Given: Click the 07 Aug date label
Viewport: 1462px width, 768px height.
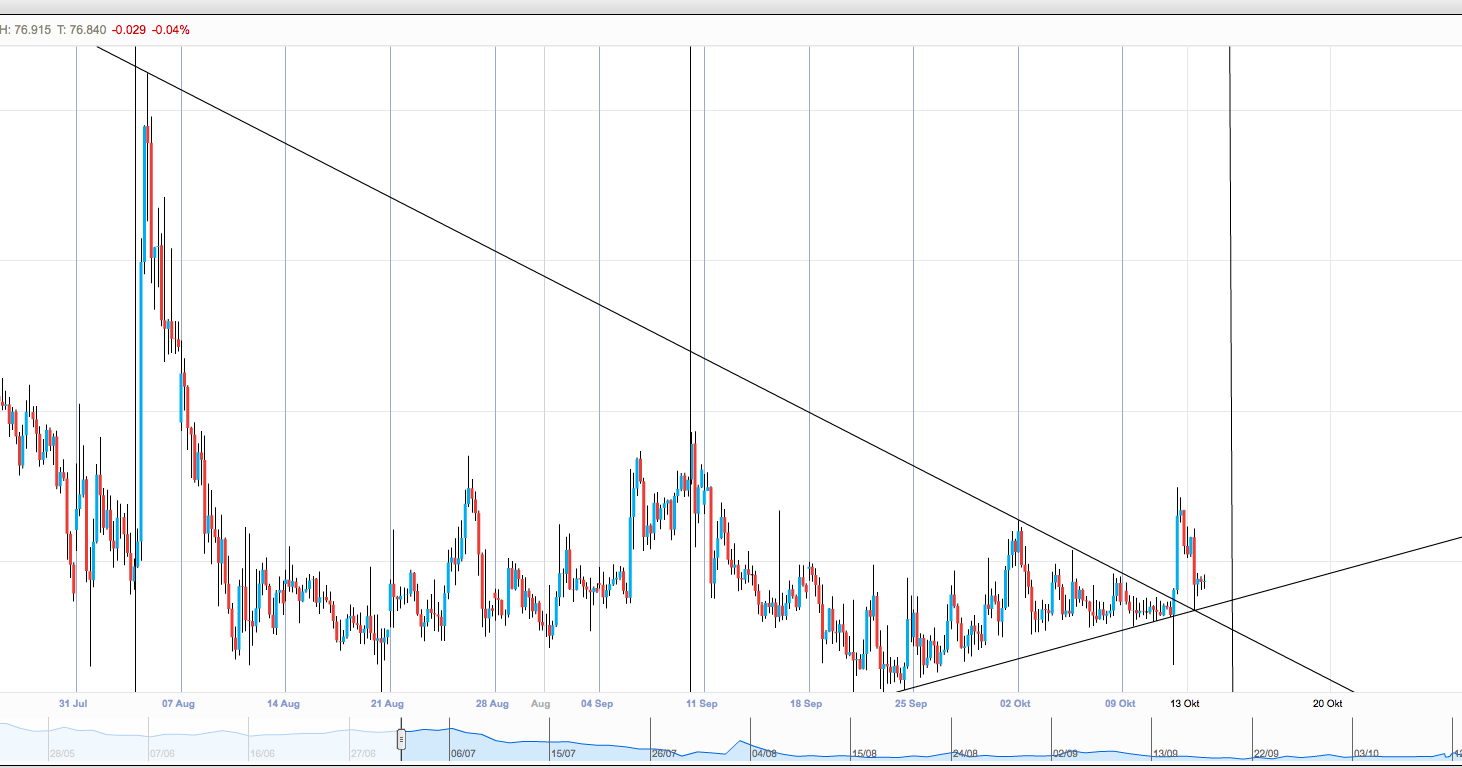Looking at the screenshot, I should pos(176,704).
